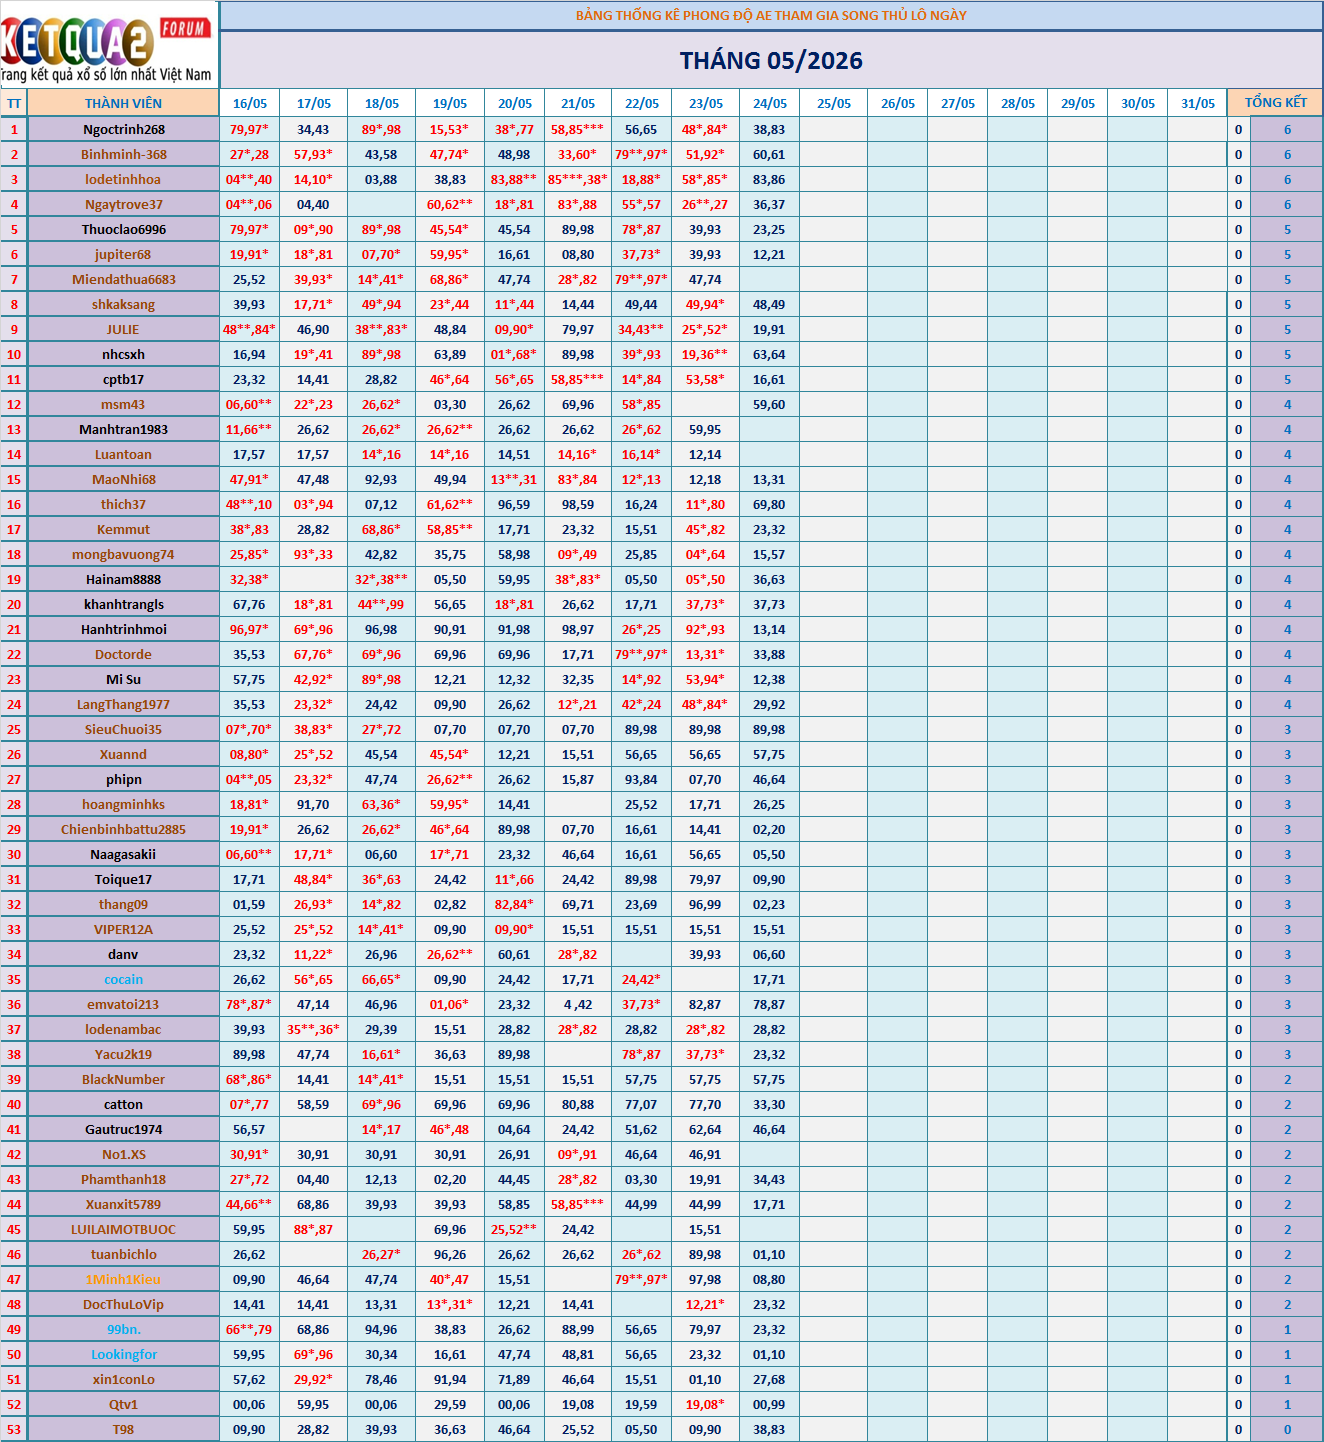Image resolution: width=1324 pixels, height=1442 pixels.
Task: Click member name 1Minh1Kieu
Action: click(123, 1279)
